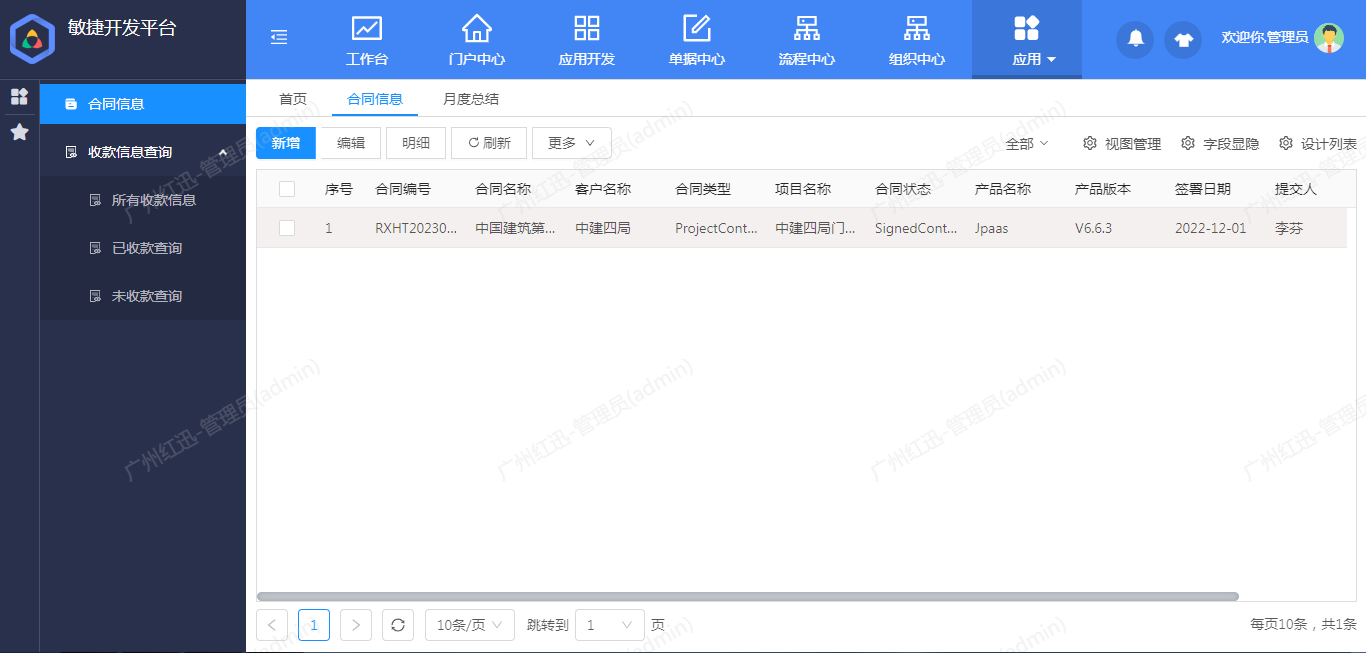Click the gear icon beside 视图管理
The width and height of the screenshot is (1366, 653).
click(1090, 143)
